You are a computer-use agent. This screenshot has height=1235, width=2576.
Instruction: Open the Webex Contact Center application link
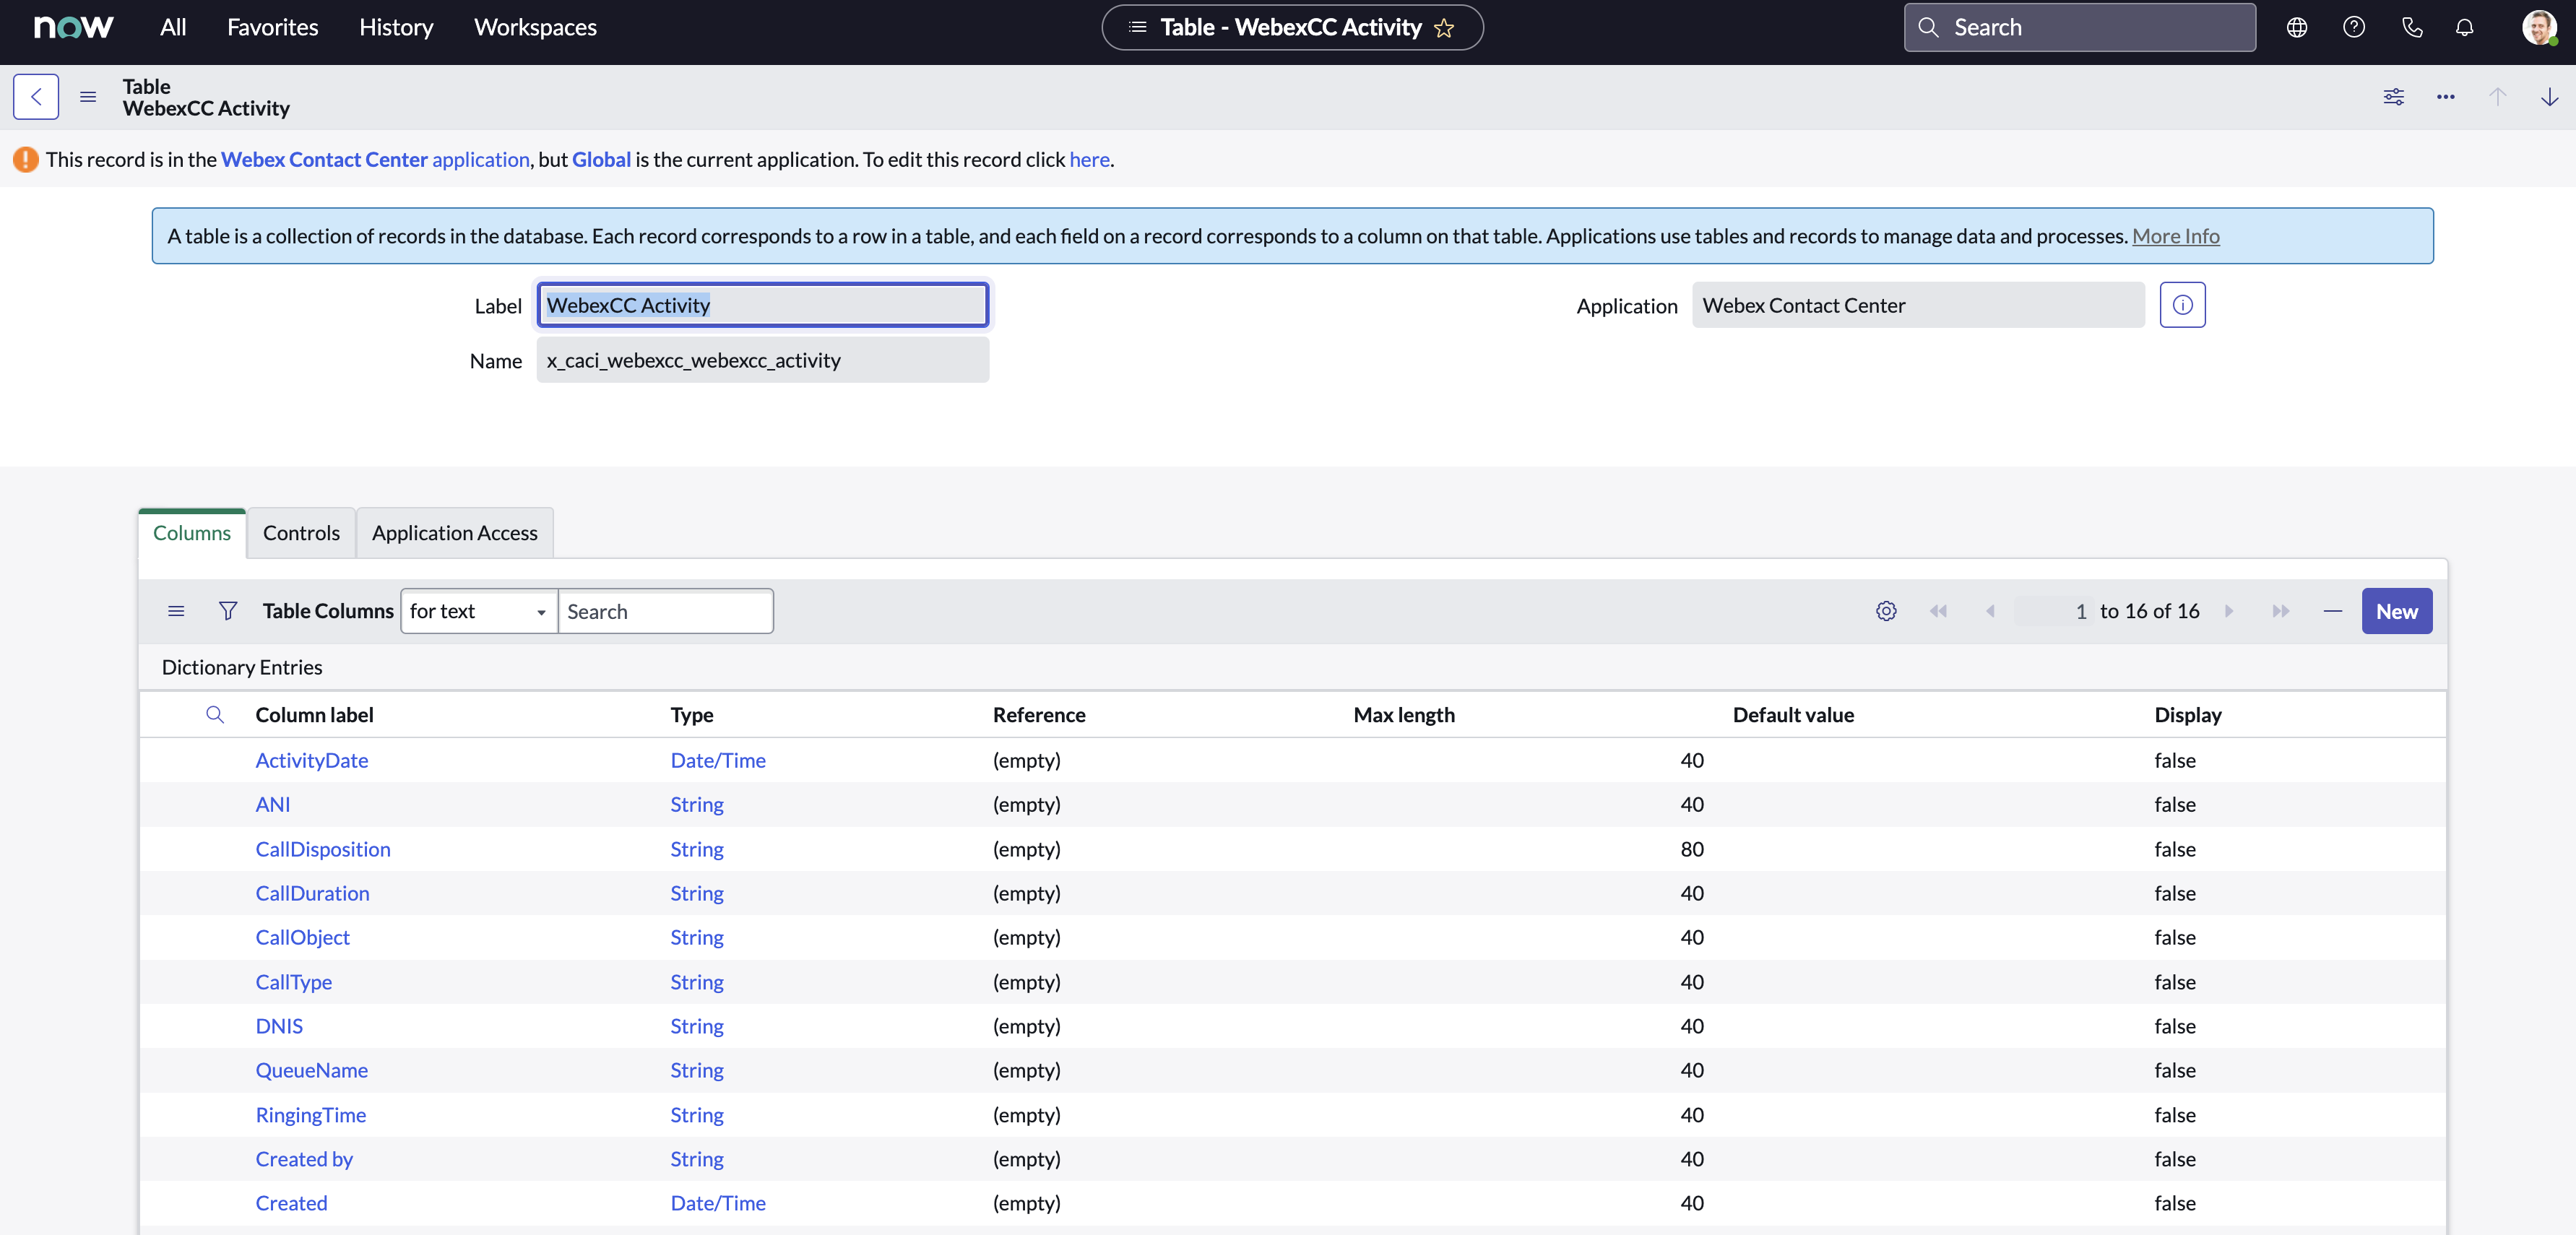(x=375, y=160)
